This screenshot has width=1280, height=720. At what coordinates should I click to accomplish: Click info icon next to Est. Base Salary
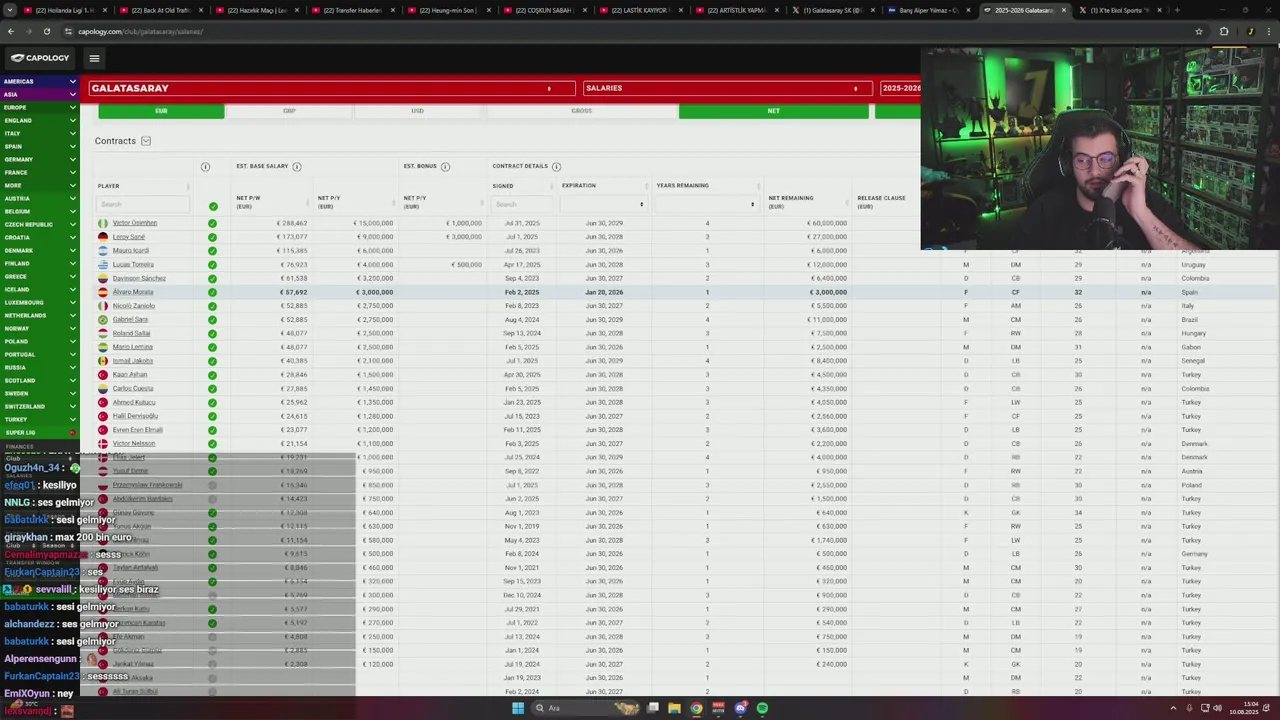coord(297,166)
